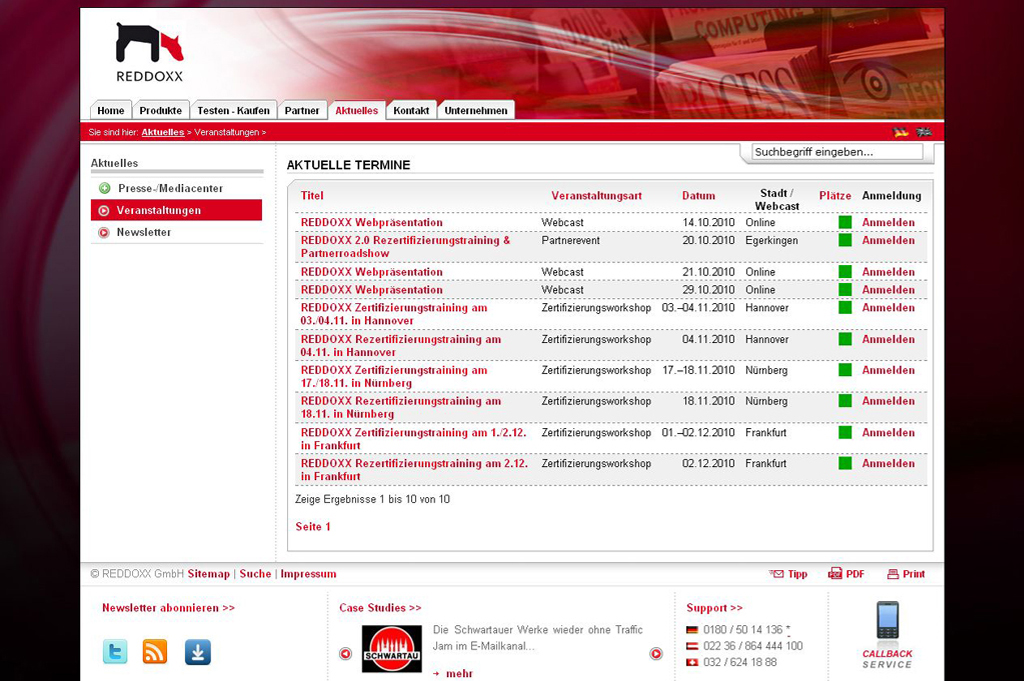Viewport: 1024px width, 681px height.
Task: Click green square for 01.–02.12.2010 Frankfurt
Action: coord(845,432)
